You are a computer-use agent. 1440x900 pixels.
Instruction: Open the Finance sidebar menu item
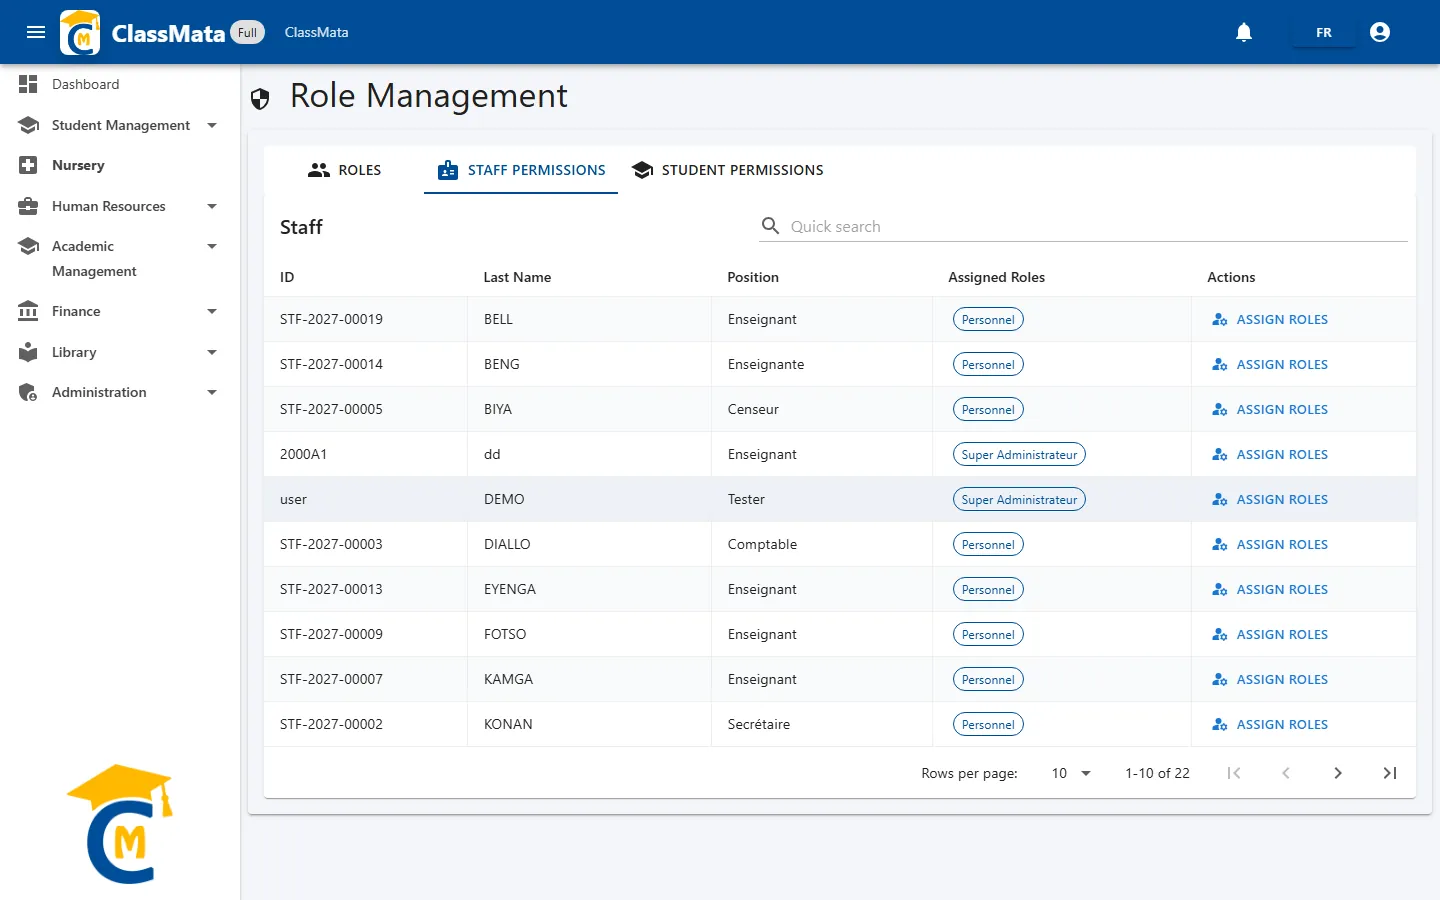[x=120, y=311]
